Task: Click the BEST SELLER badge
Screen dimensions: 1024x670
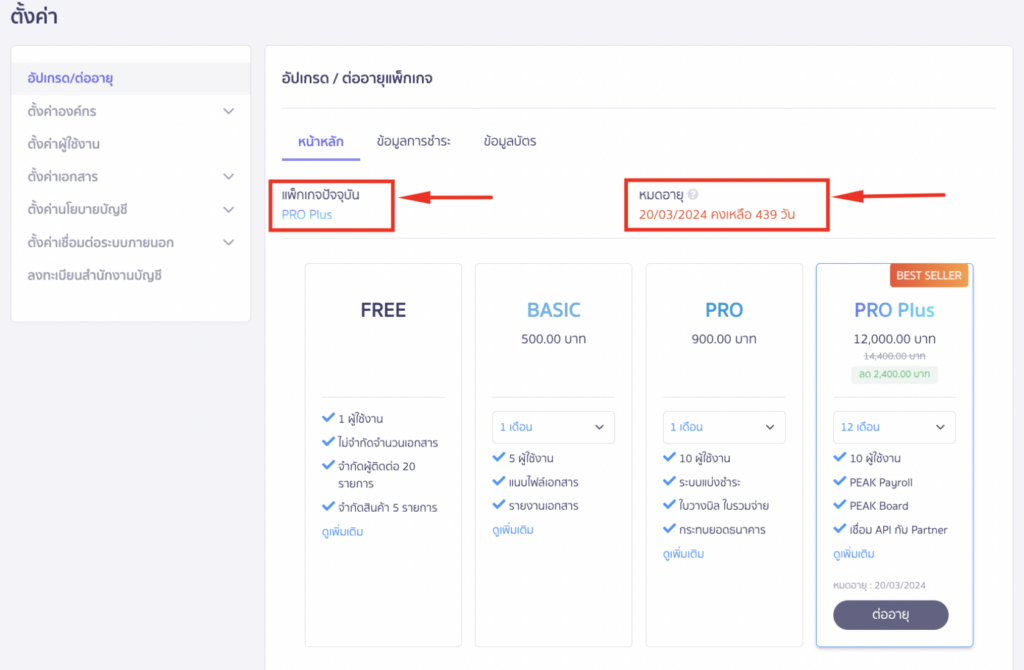Action: (x=929, y=275)
